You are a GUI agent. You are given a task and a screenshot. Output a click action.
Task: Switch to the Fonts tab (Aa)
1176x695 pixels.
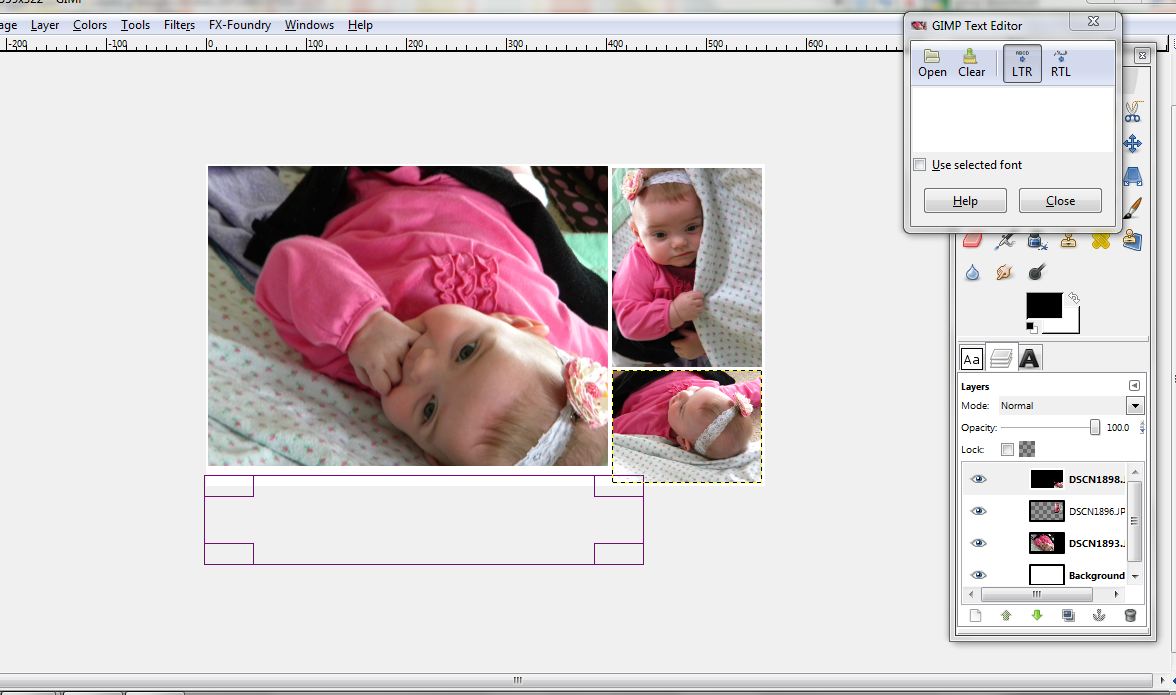coord(972,359)
